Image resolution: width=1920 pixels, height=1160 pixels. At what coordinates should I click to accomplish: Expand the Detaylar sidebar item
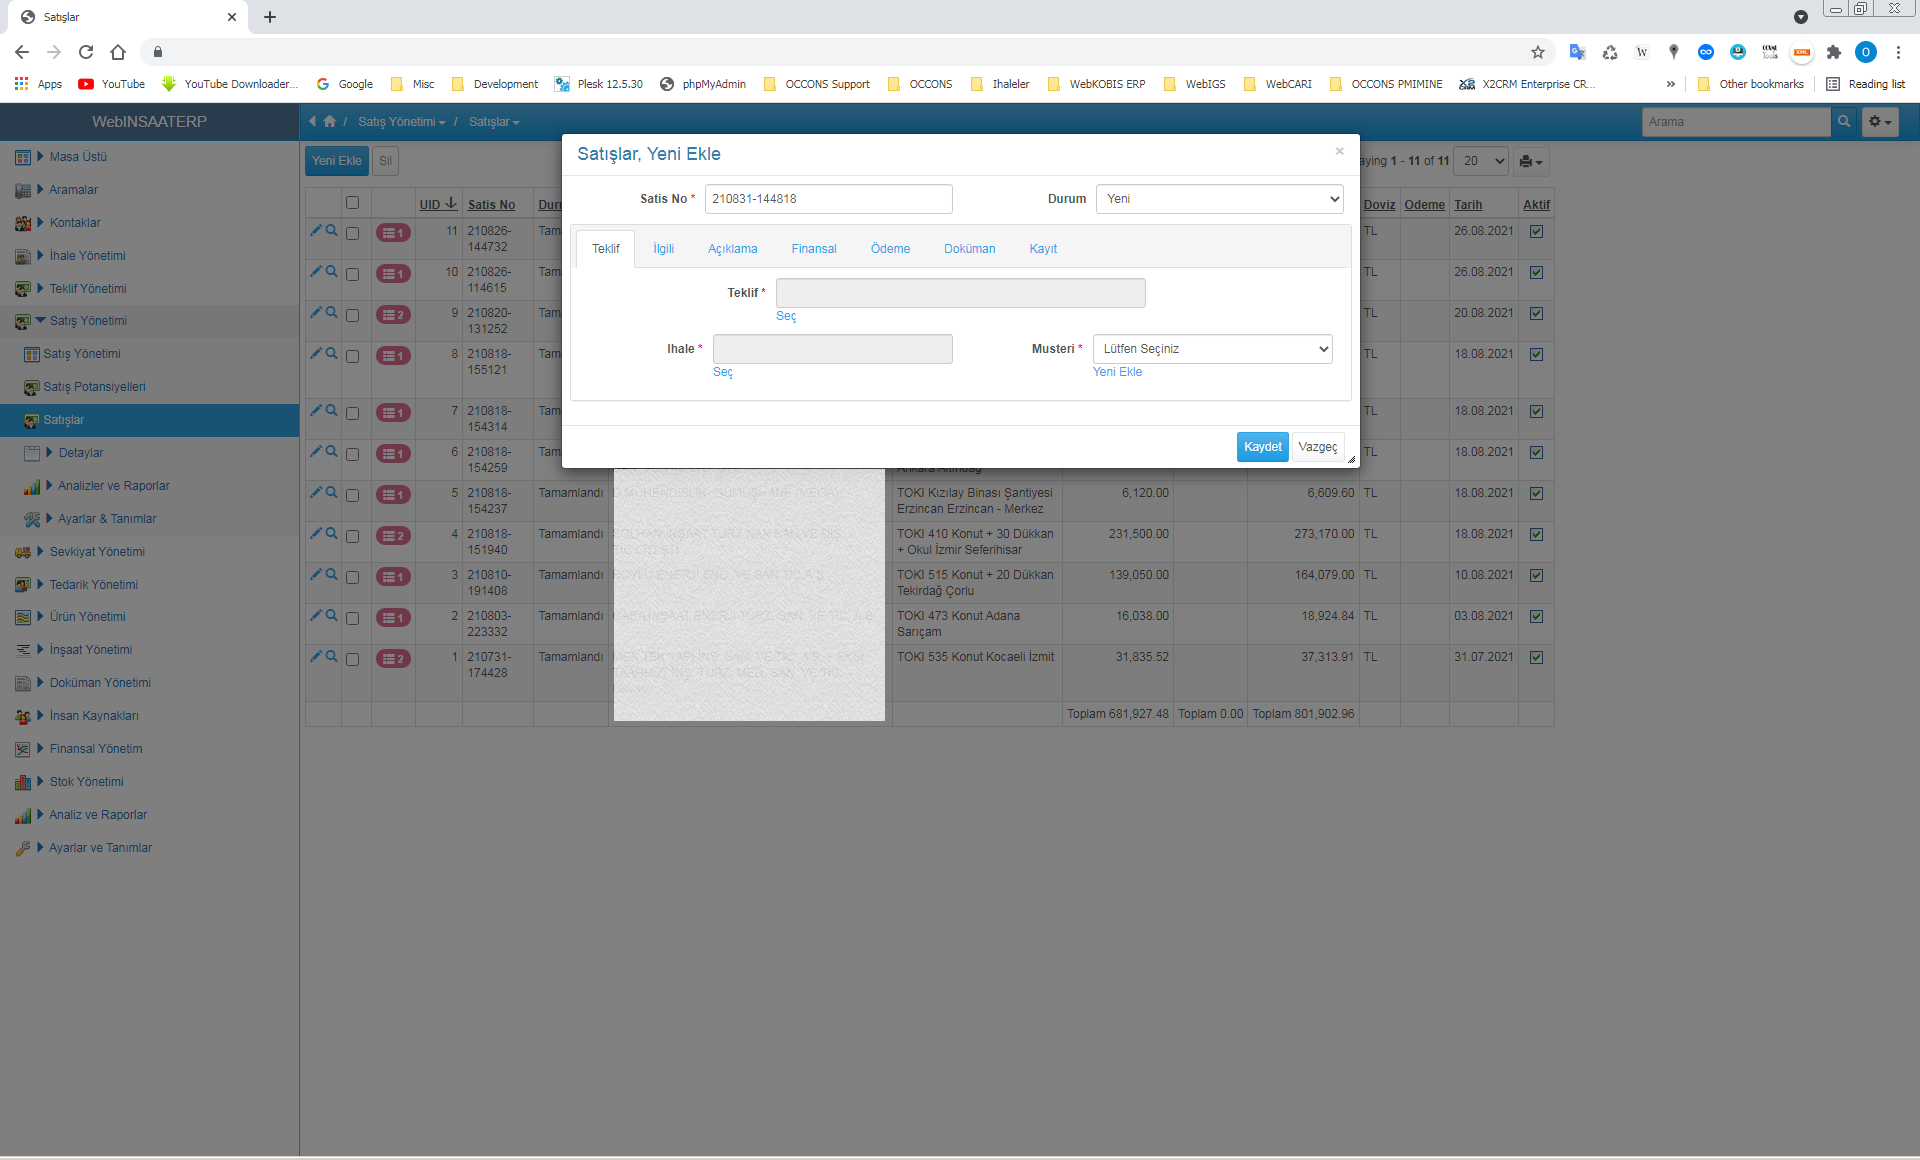[x=49, y=453]
